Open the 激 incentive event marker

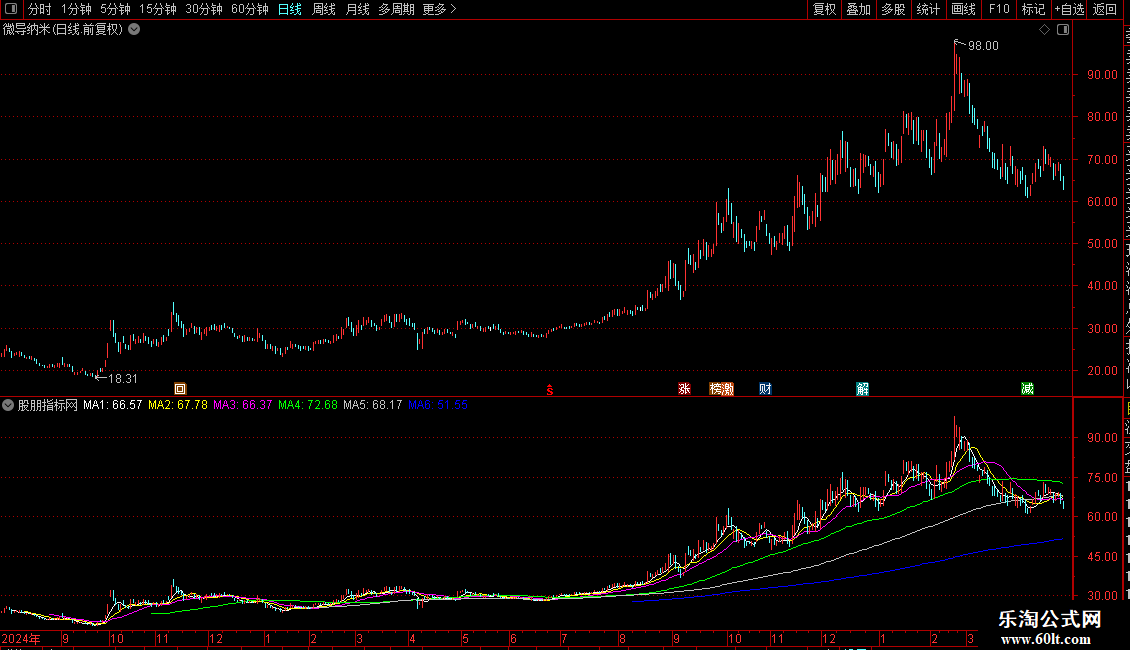tap(728, 389)
